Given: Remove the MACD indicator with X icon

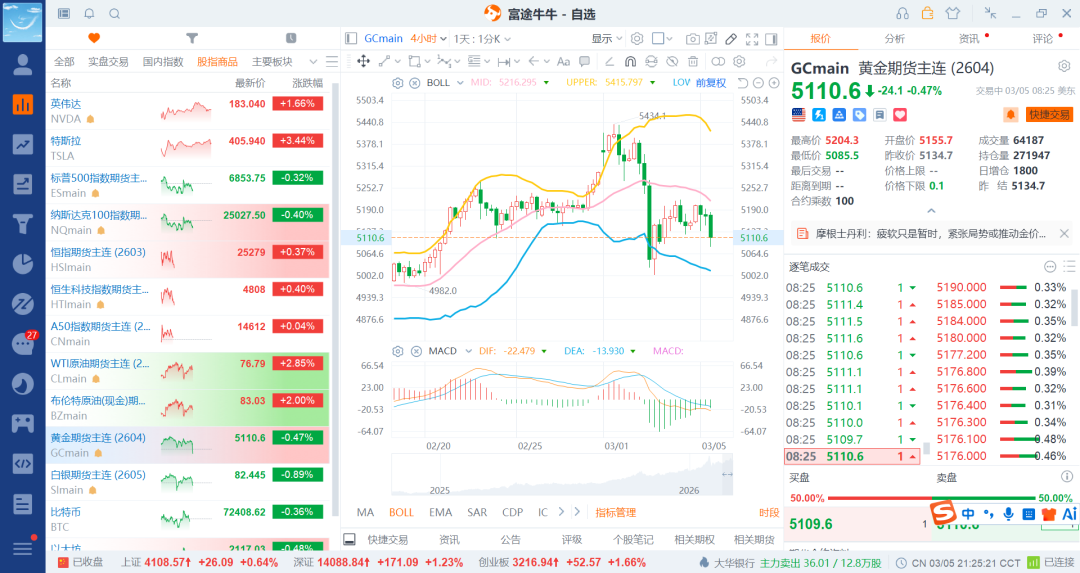Looking at the screenshot, I should click(416, 351).
